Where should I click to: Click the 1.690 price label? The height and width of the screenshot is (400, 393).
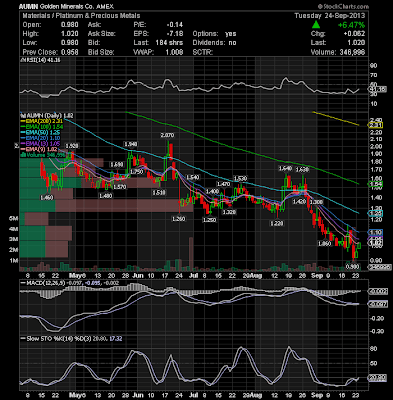[x=117, y=164]
